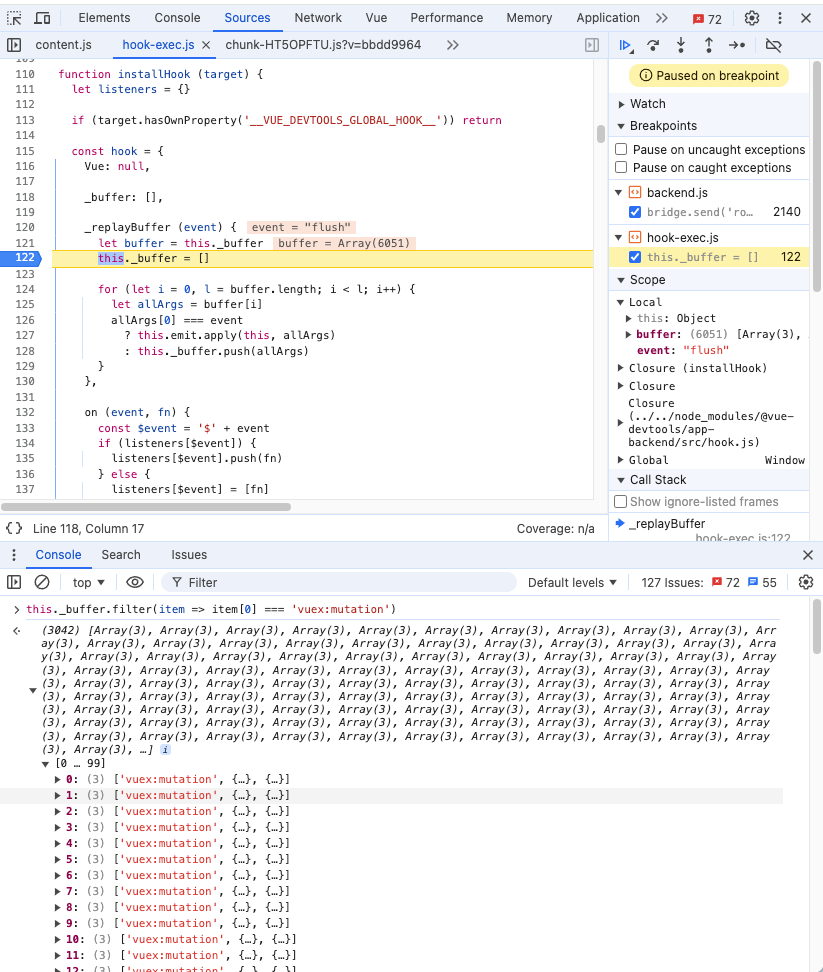This screenshot has width=823, height=972.
Task: Select the inspect element picker tool
Action: click(15, 18)
